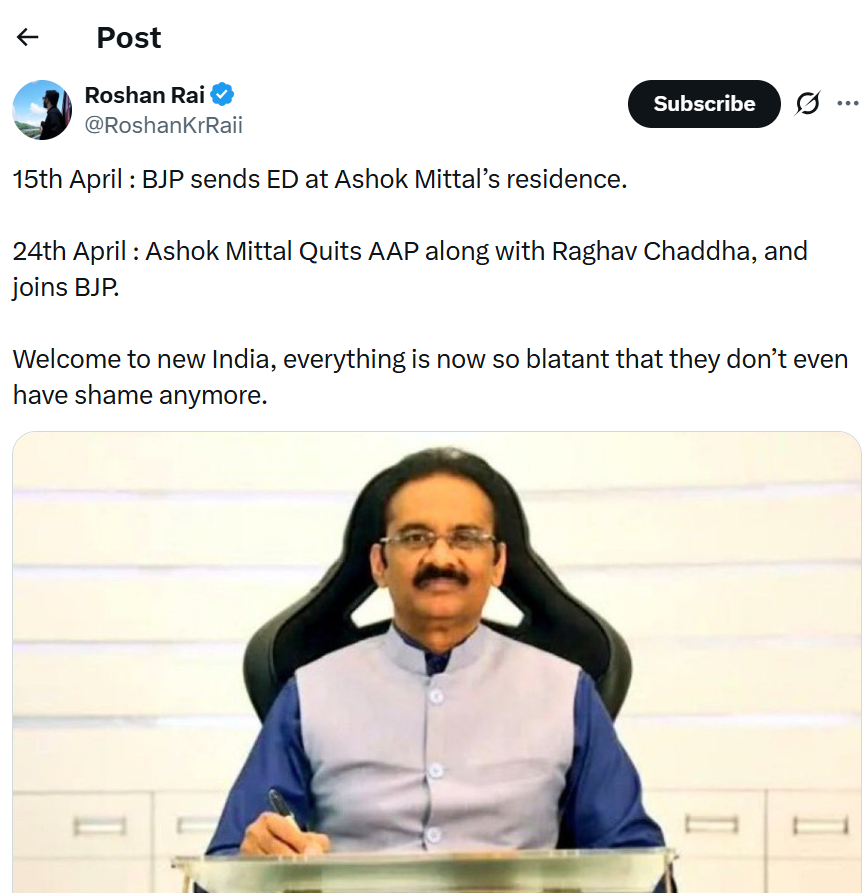The image size is (867, 893).
Task: Open the @RoshanKrRaii handle link
Action: tap(163, 125)
